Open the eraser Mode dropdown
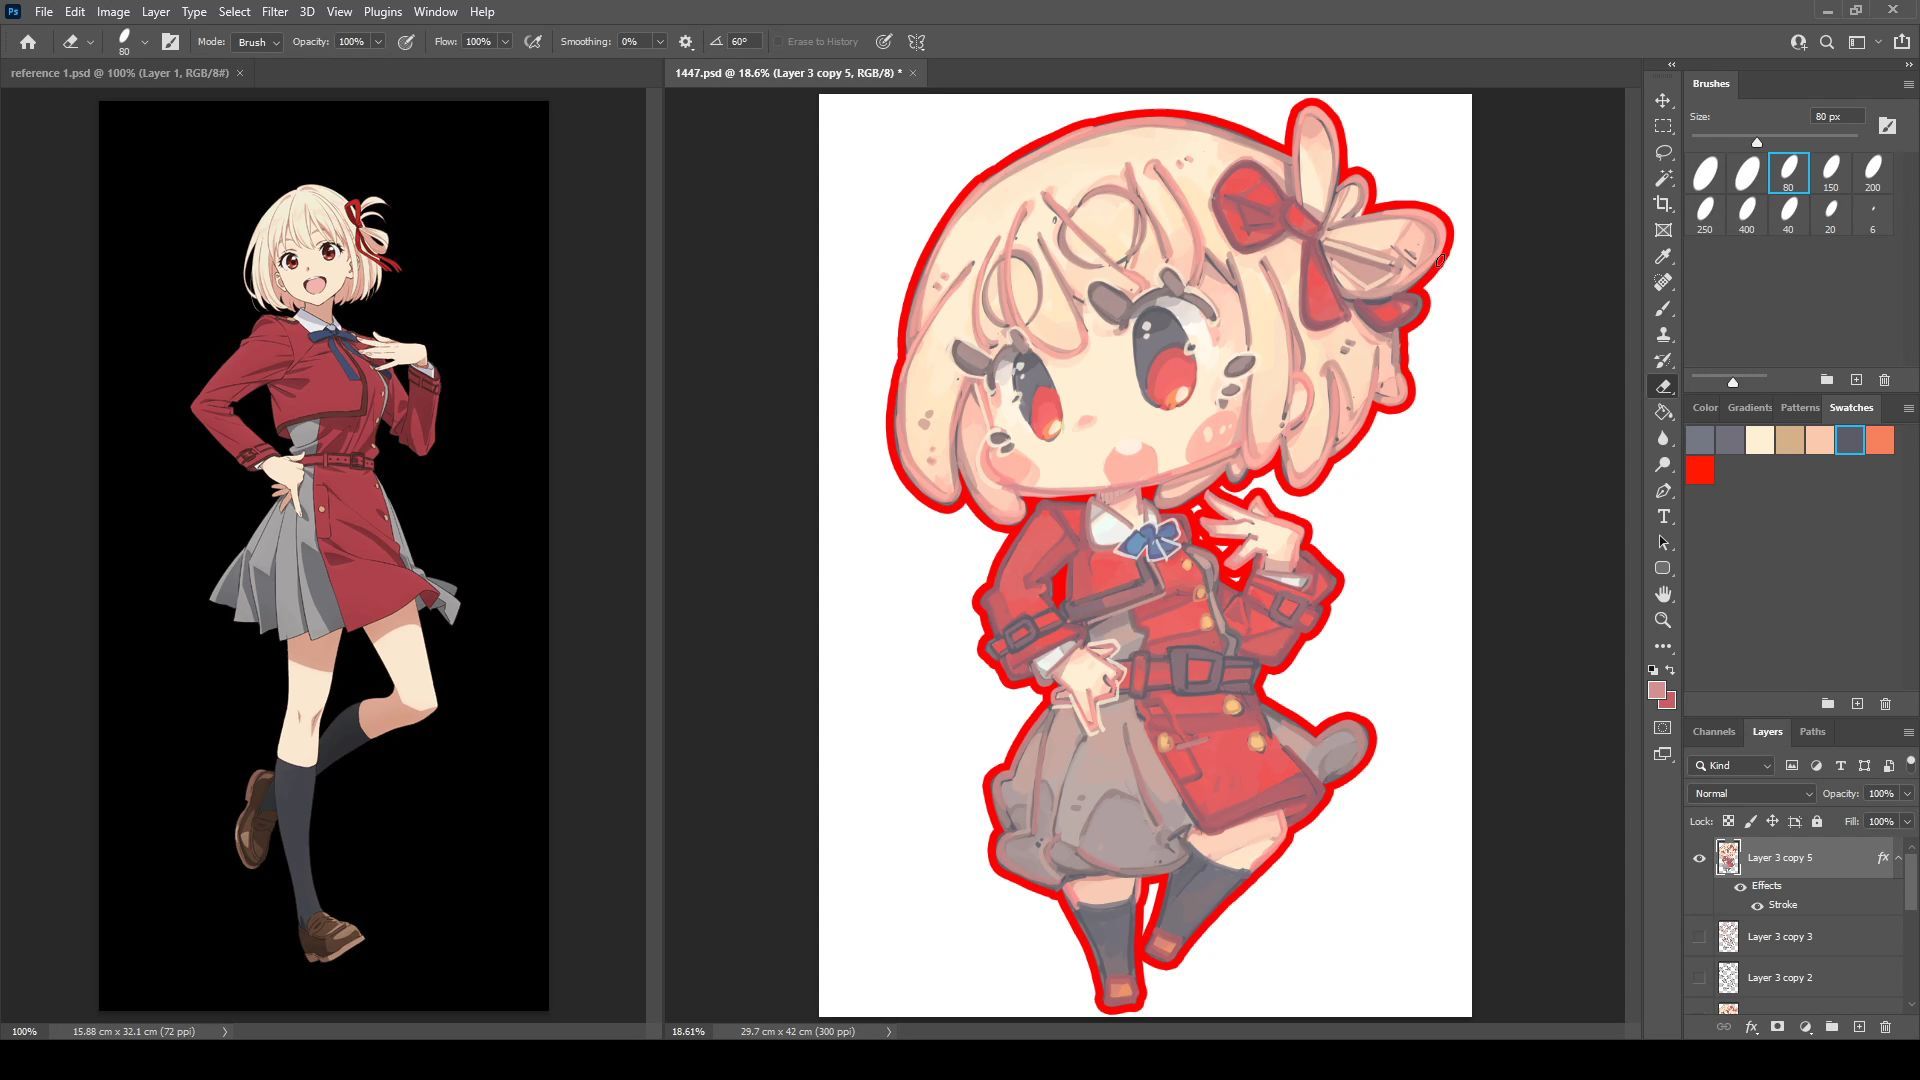 pos(257,42)
